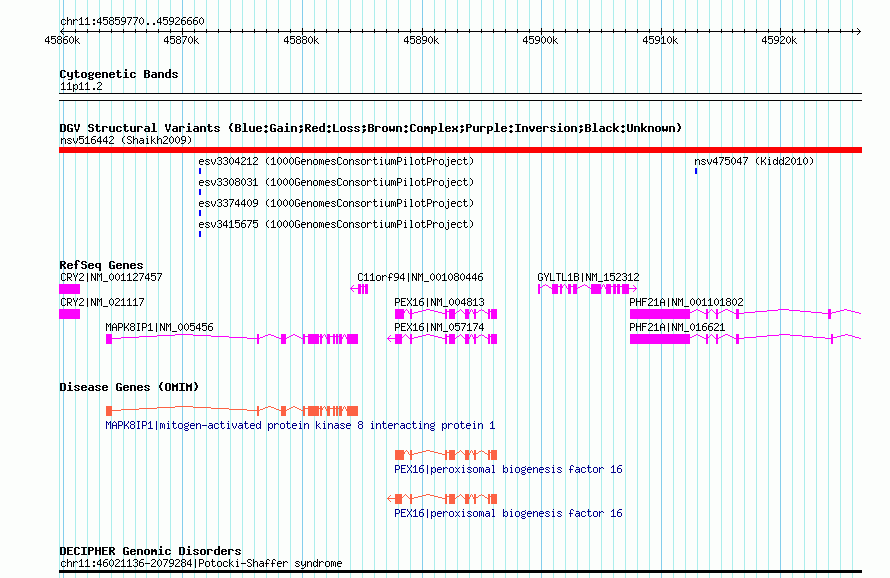Click the 45900k ruler tick label
The height and width of the screenshot is (578, 890).
coord(540,41)
